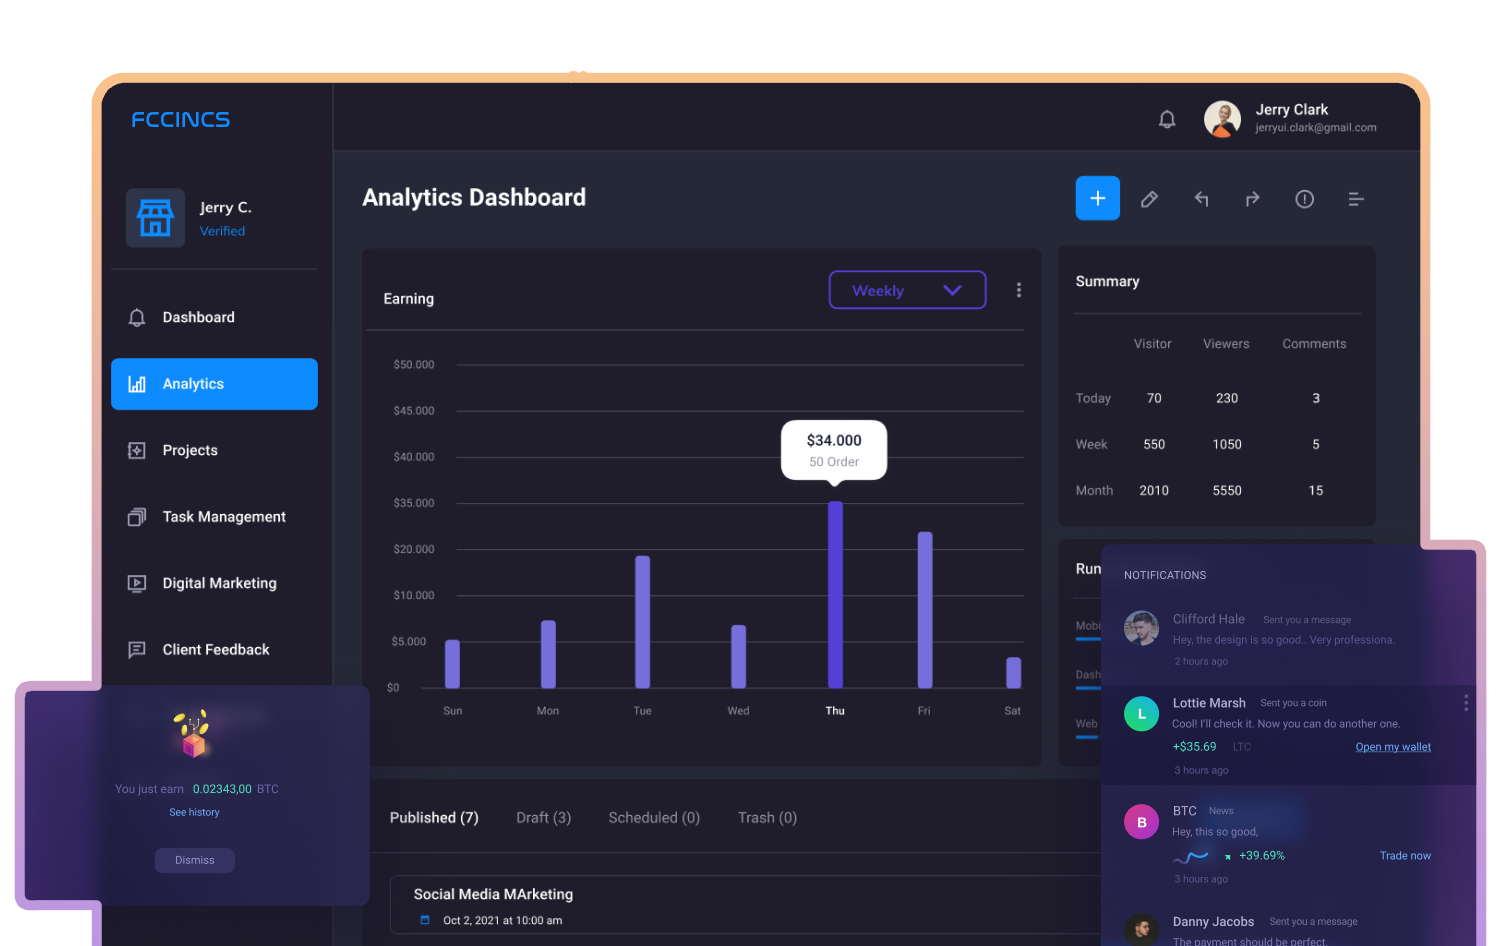Screen dimensions: 1503x946
Task: Open the list menu icon in toolbar
Action: [1355, 199]
